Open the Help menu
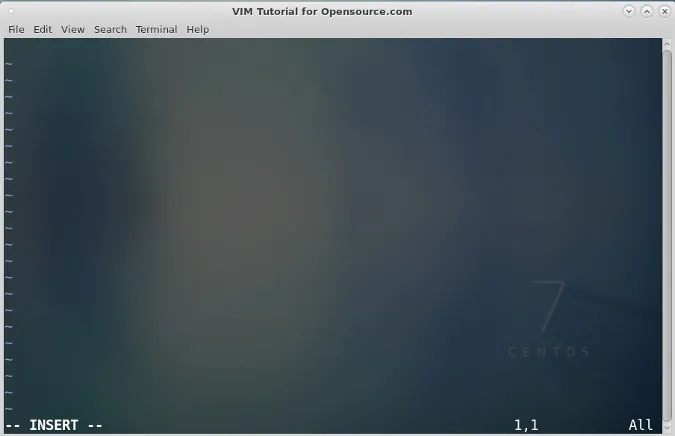Screen dimensions: 675x436 (198, 29)
